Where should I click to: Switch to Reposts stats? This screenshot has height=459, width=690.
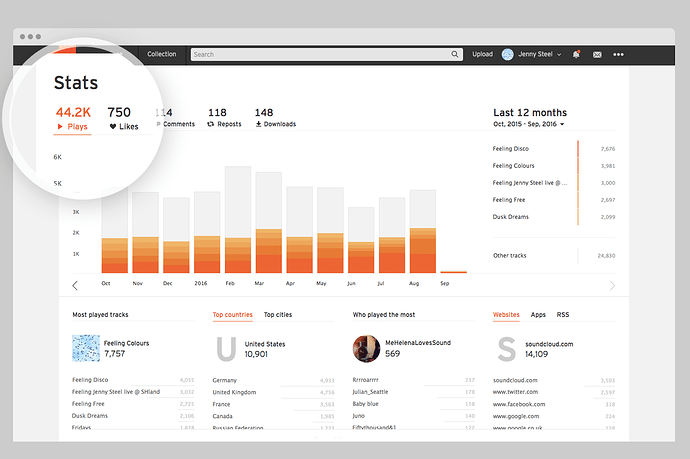(x=224, y=118)
